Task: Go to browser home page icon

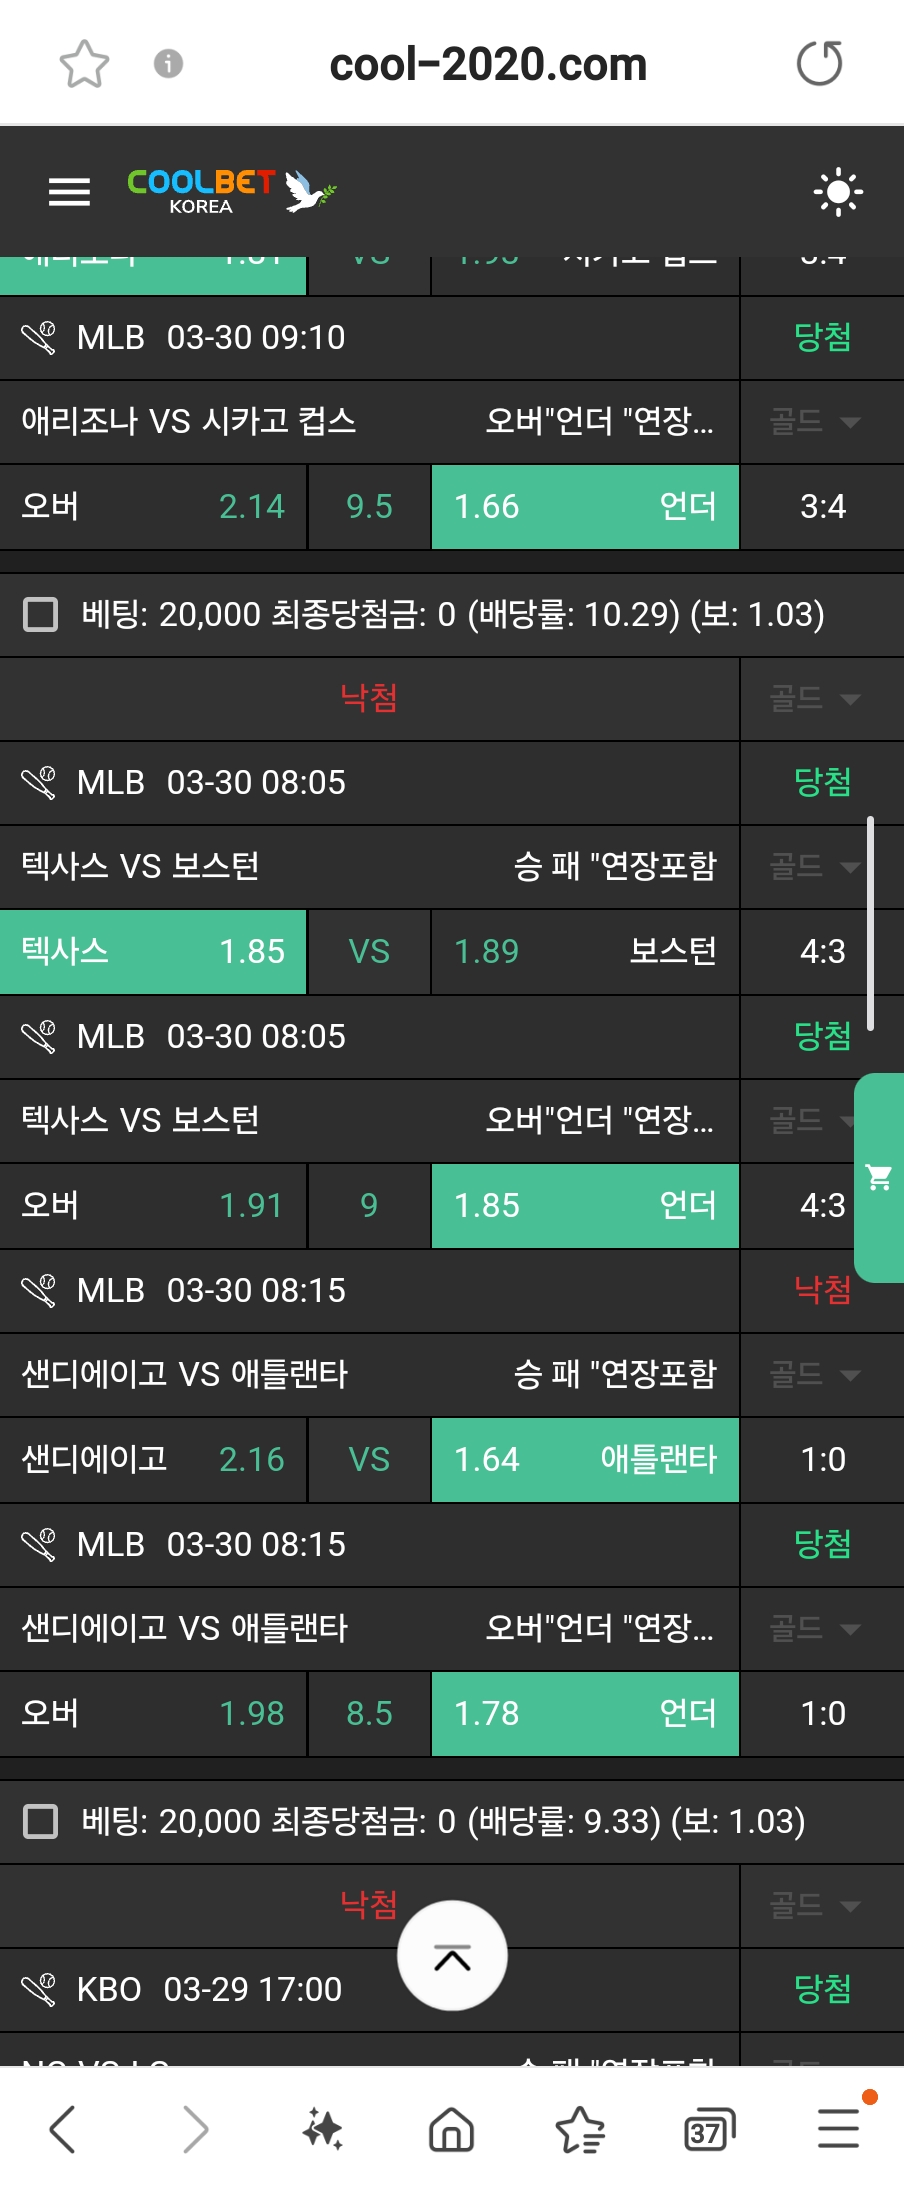Action: pyautogui.click(x=451, y=2129)
